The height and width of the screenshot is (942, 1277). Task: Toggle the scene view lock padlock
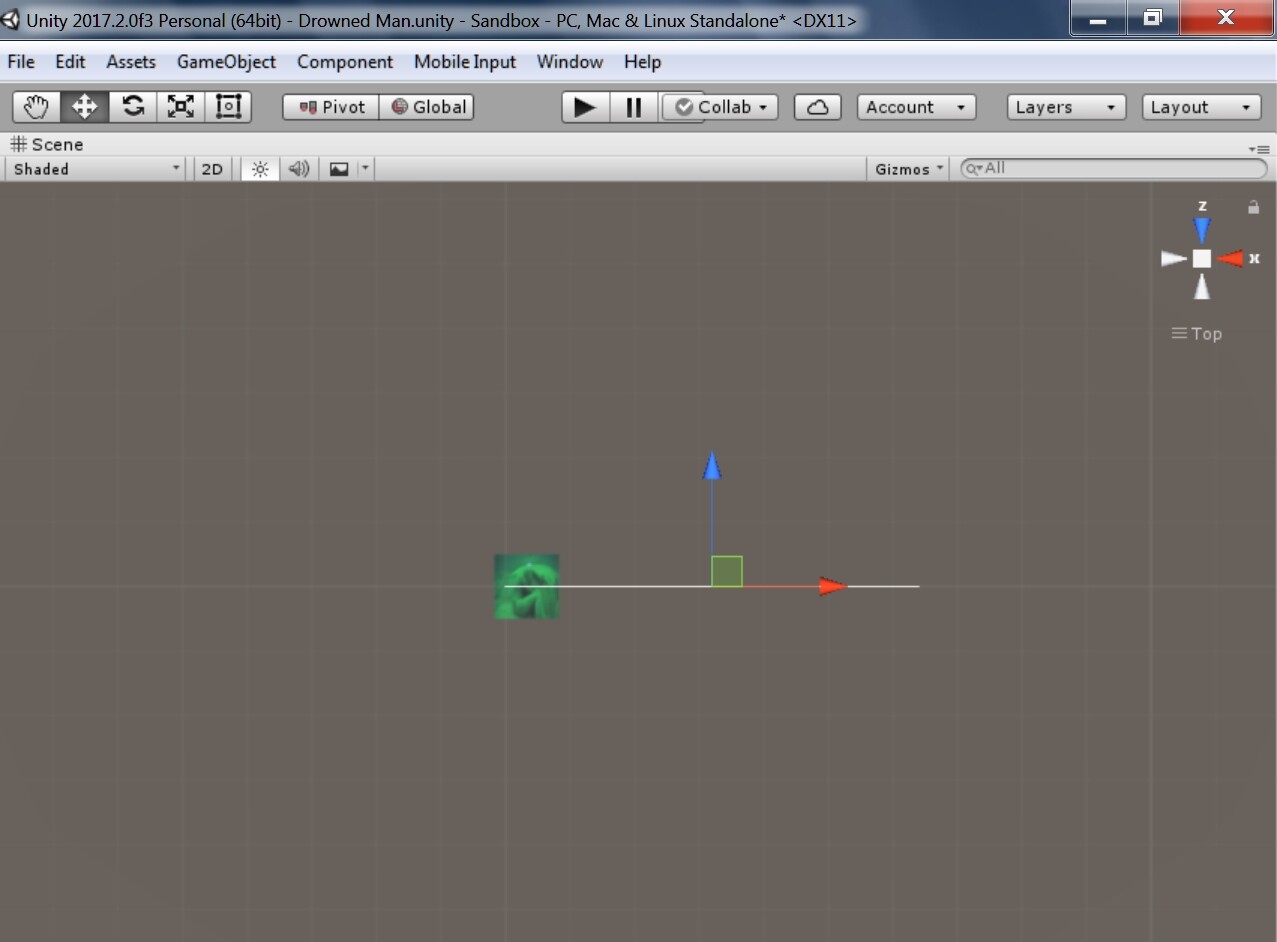click(1253, 207)
